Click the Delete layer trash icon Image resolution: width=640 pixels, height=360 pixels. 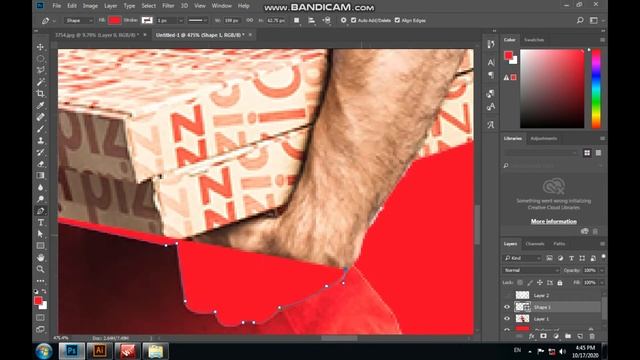[x=592, y=336]
